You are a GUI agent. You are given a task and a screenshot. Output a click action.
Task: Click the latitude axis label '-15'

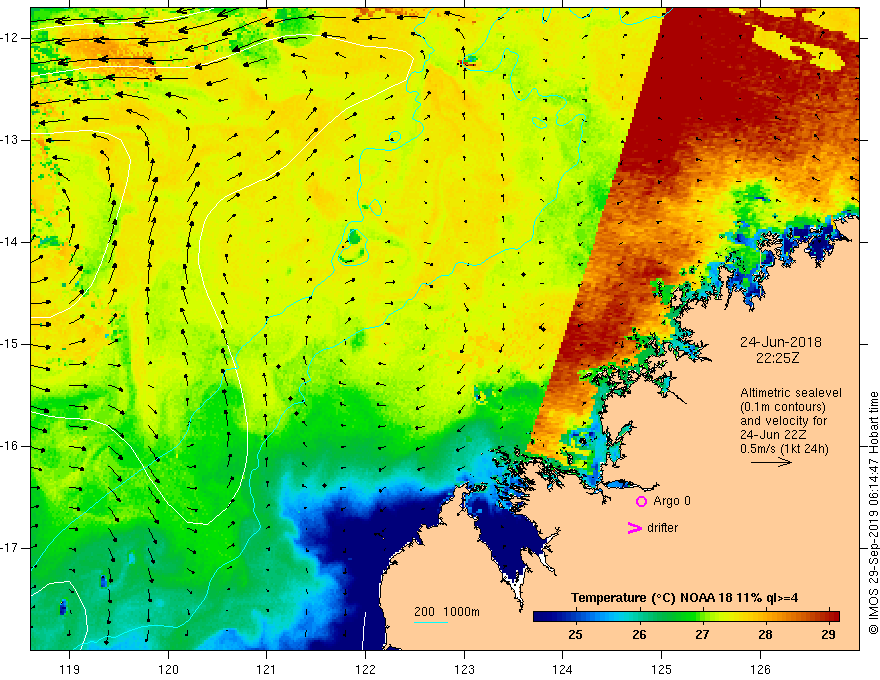point(11,344)
